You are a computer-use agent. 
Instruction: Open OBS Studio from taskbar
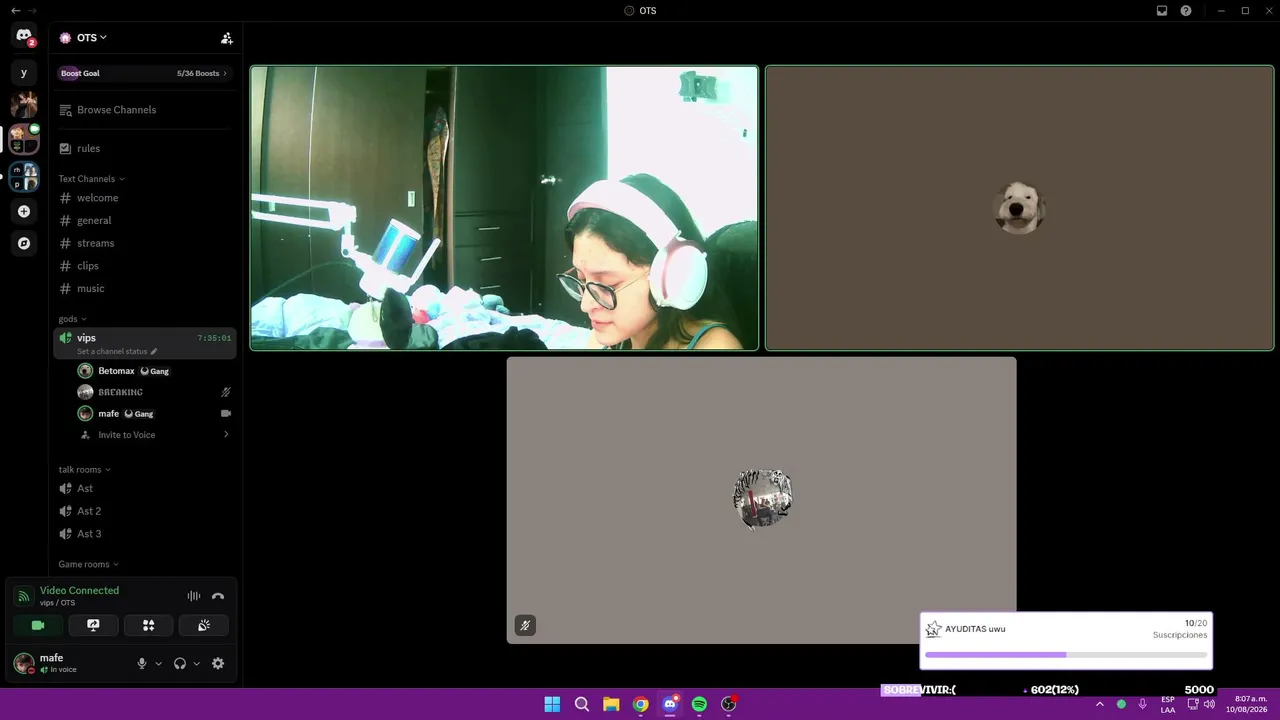pyautogui.click(x=729, y=704)
